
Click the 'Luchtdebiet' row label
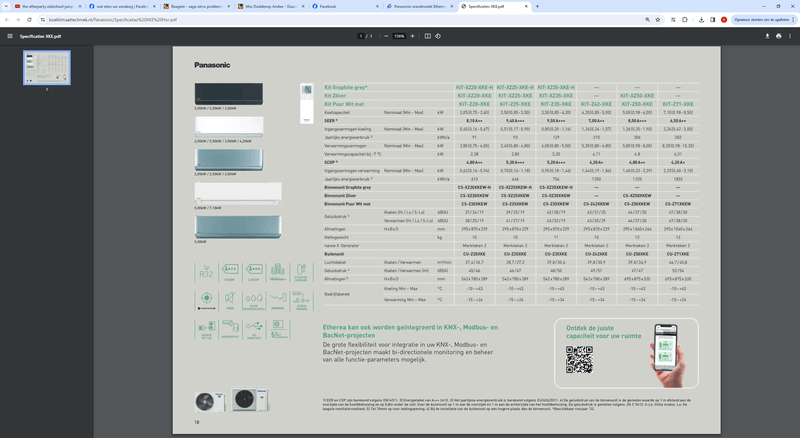335,262
